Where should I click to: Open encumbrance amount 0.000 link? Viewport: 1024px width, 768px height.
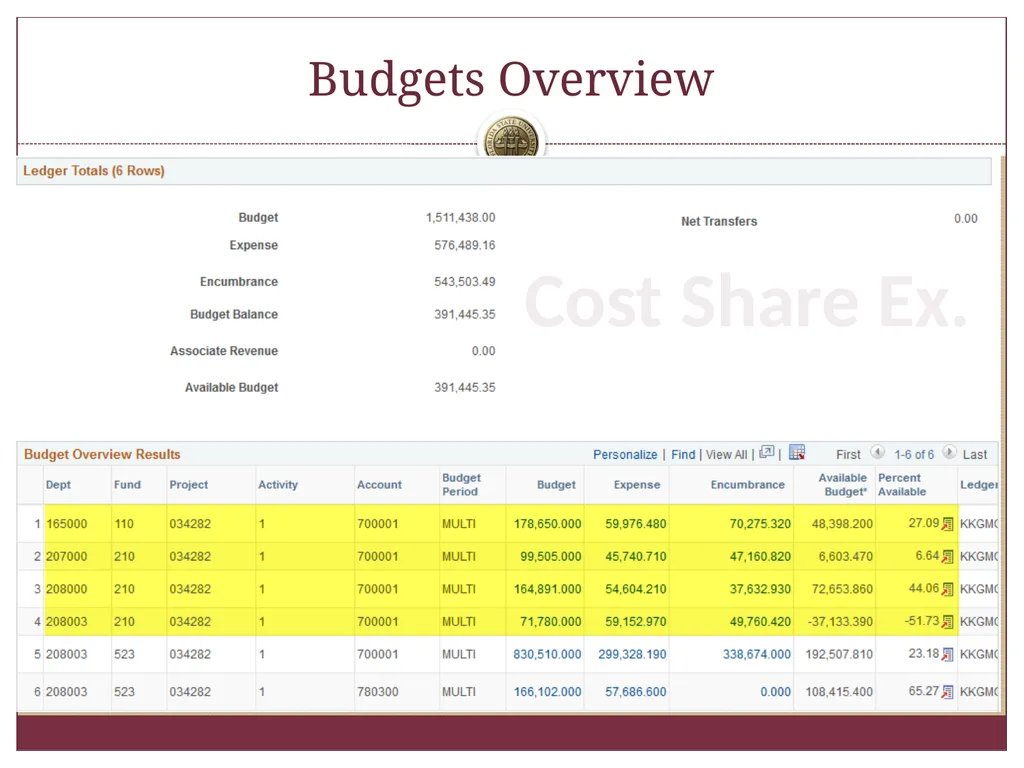pos(776,692)
